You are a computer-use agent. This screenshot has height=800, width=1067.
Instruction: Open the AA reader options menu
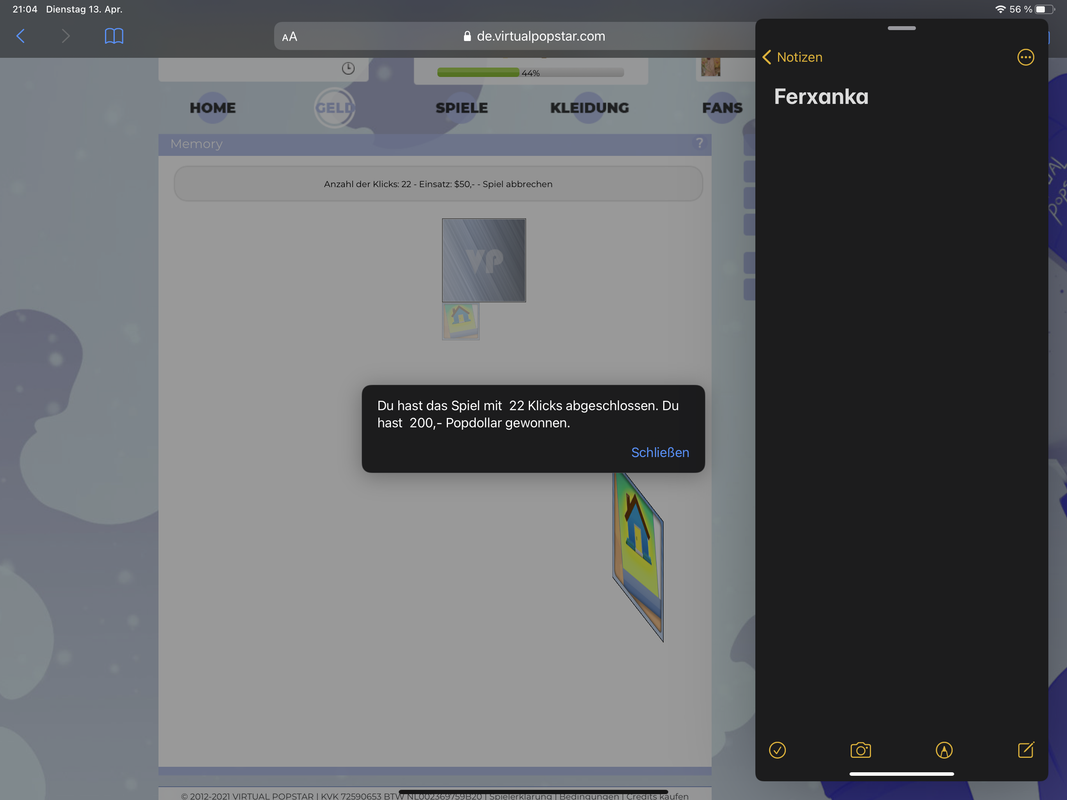289,37
